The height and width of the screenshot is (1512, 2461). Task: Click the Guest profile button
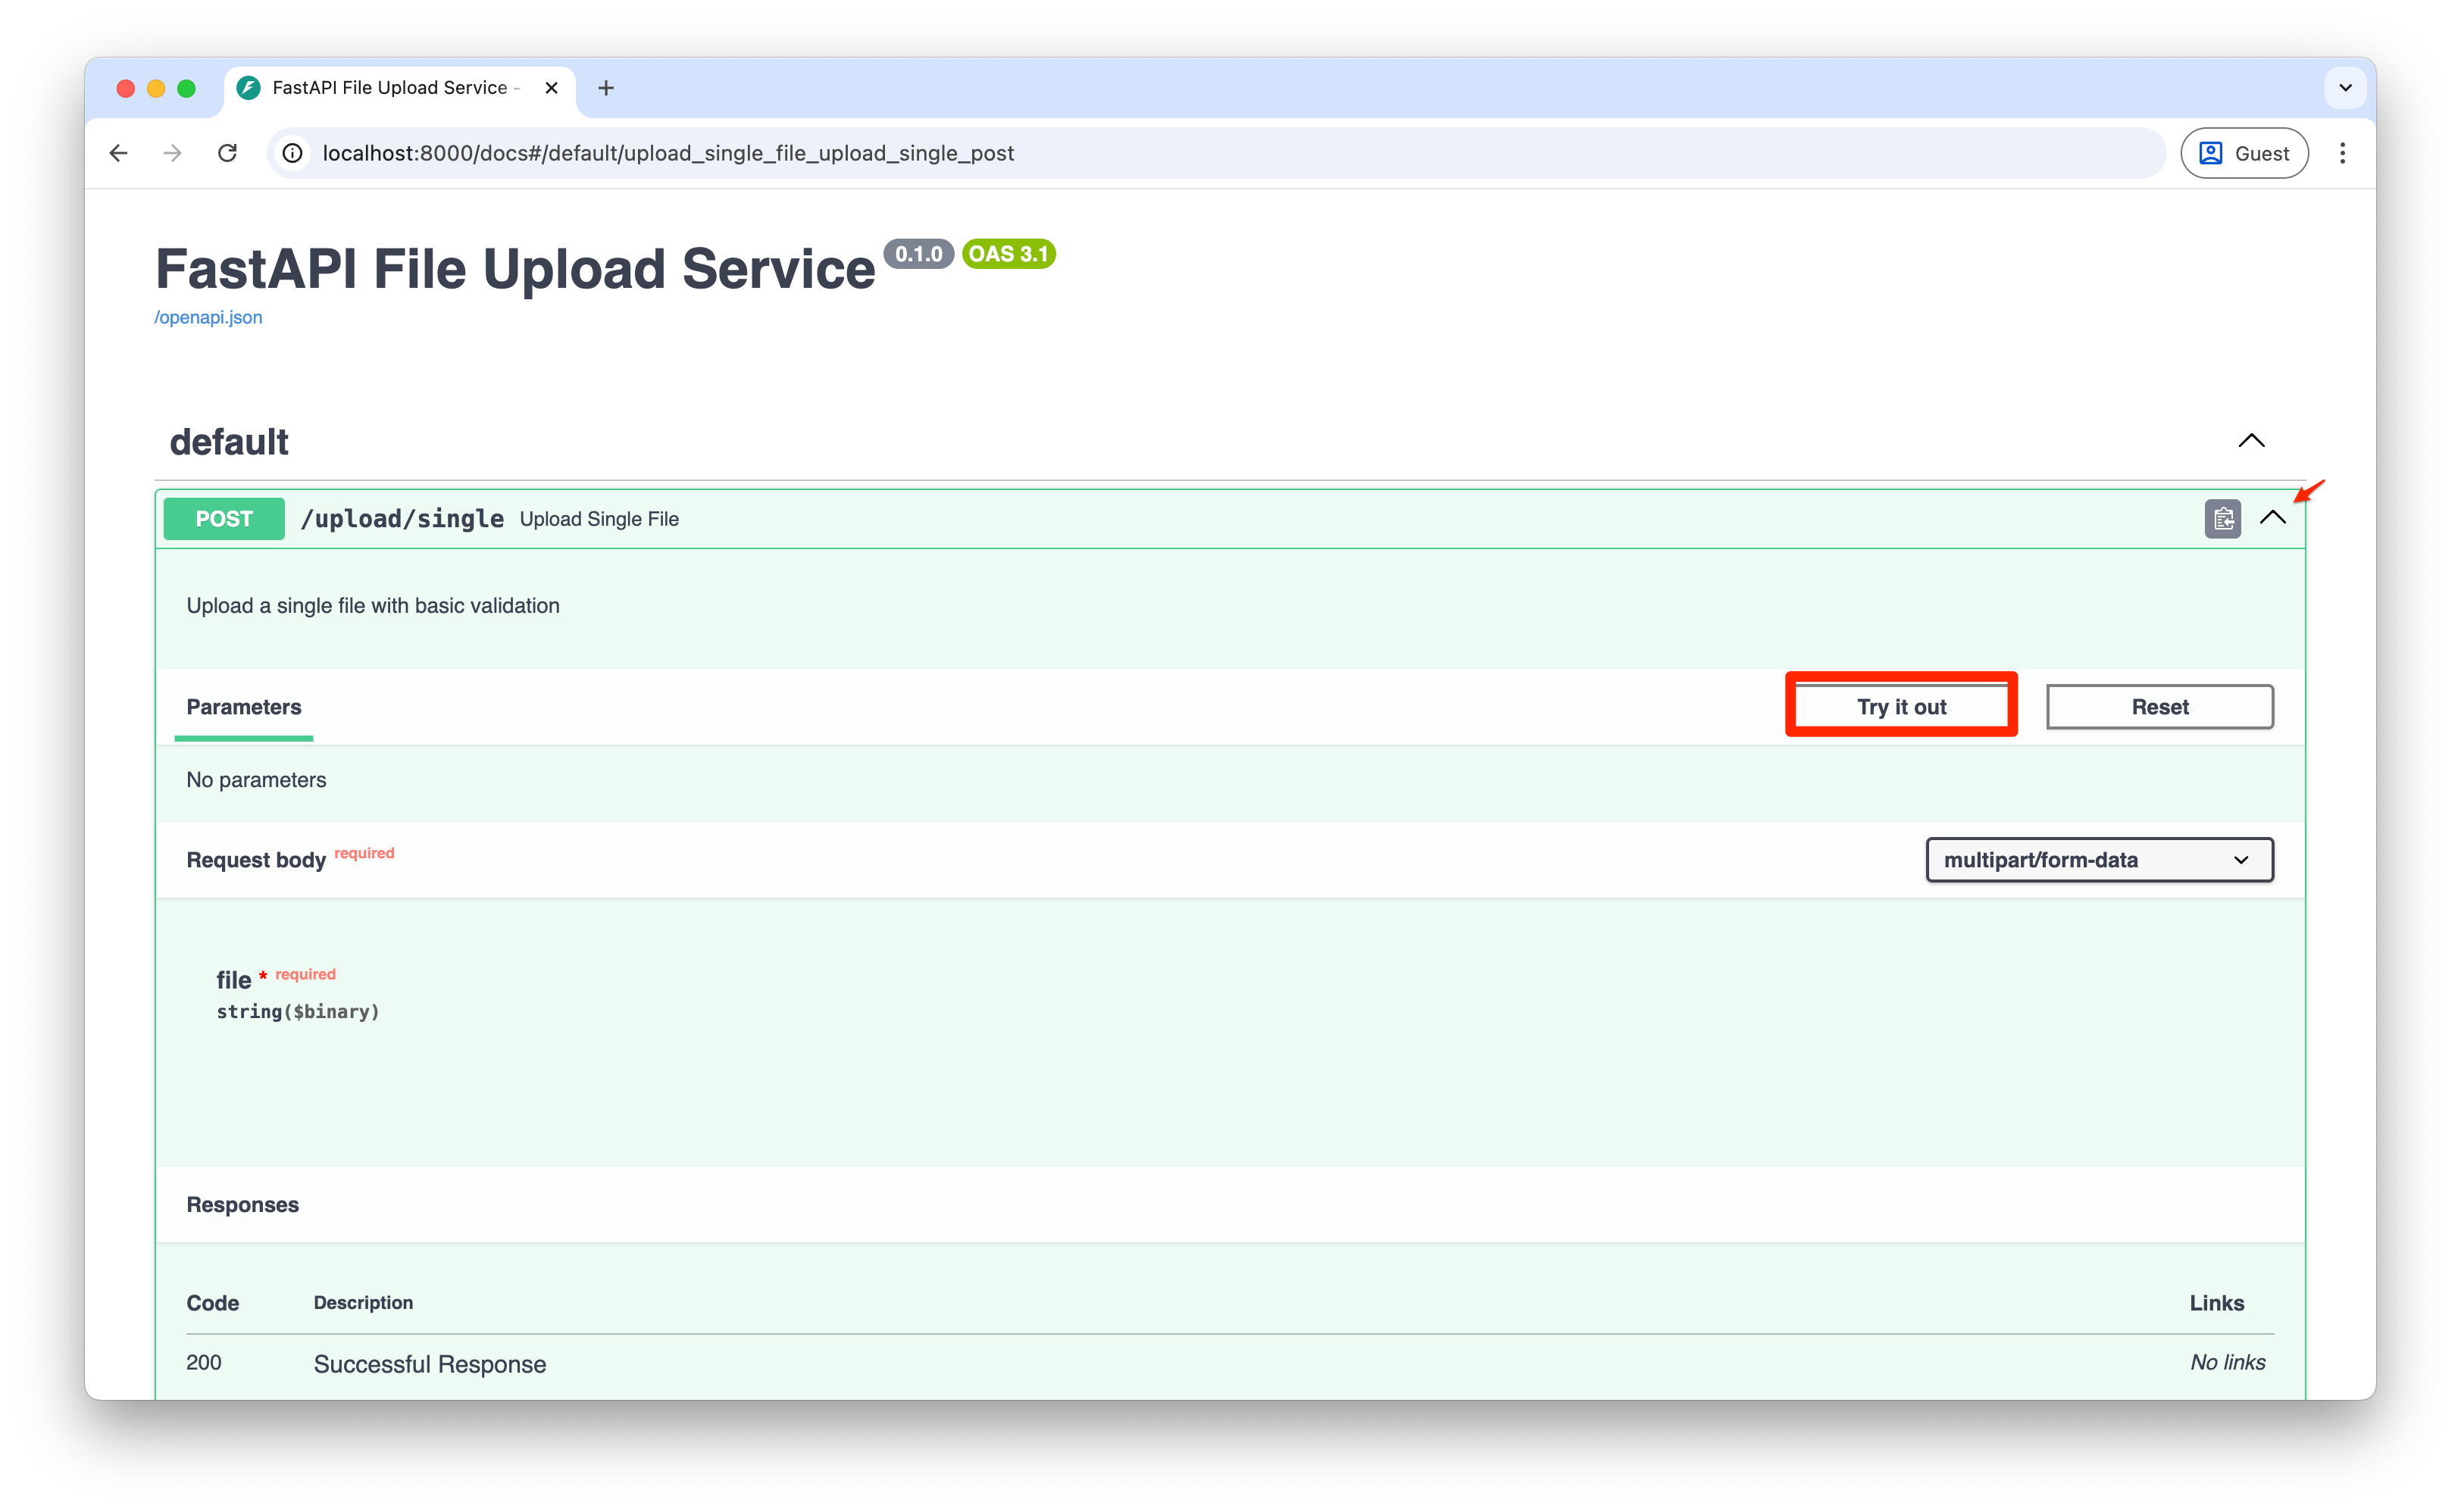(2244, 153)
